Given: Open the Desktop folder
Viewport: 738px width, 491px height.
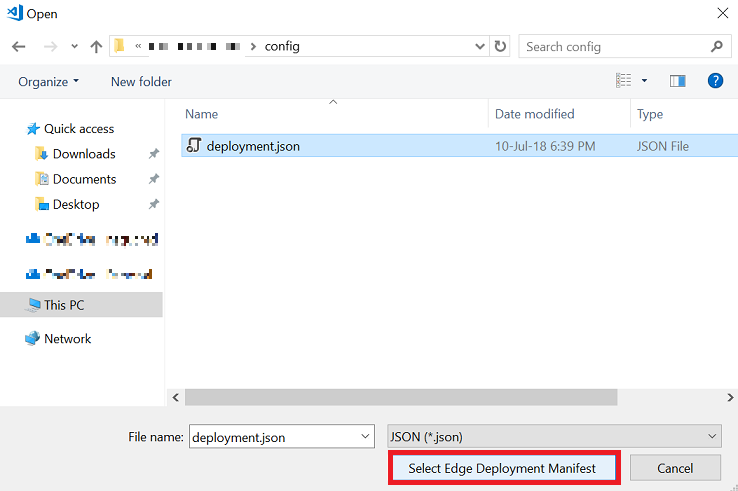Looking at the screenshot, I should 76,205.
